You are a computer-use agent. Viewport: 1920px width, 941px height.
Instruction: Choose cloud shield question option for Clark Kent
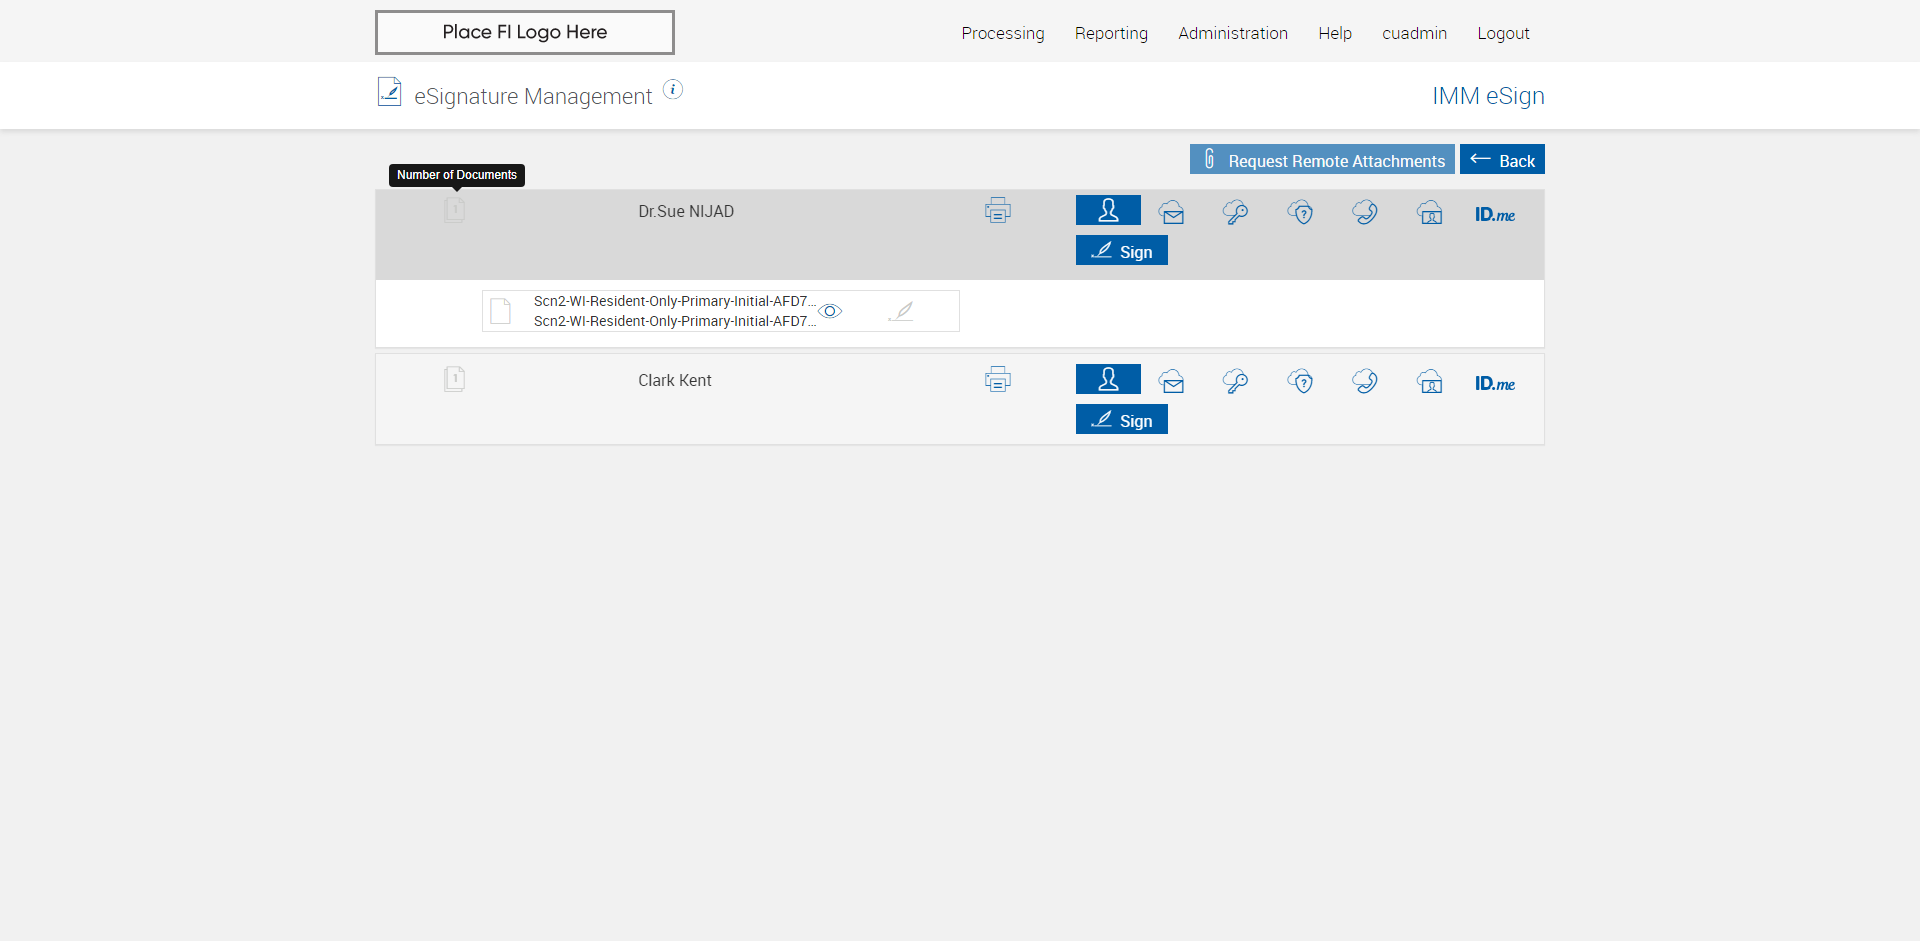pos(1300,381)
